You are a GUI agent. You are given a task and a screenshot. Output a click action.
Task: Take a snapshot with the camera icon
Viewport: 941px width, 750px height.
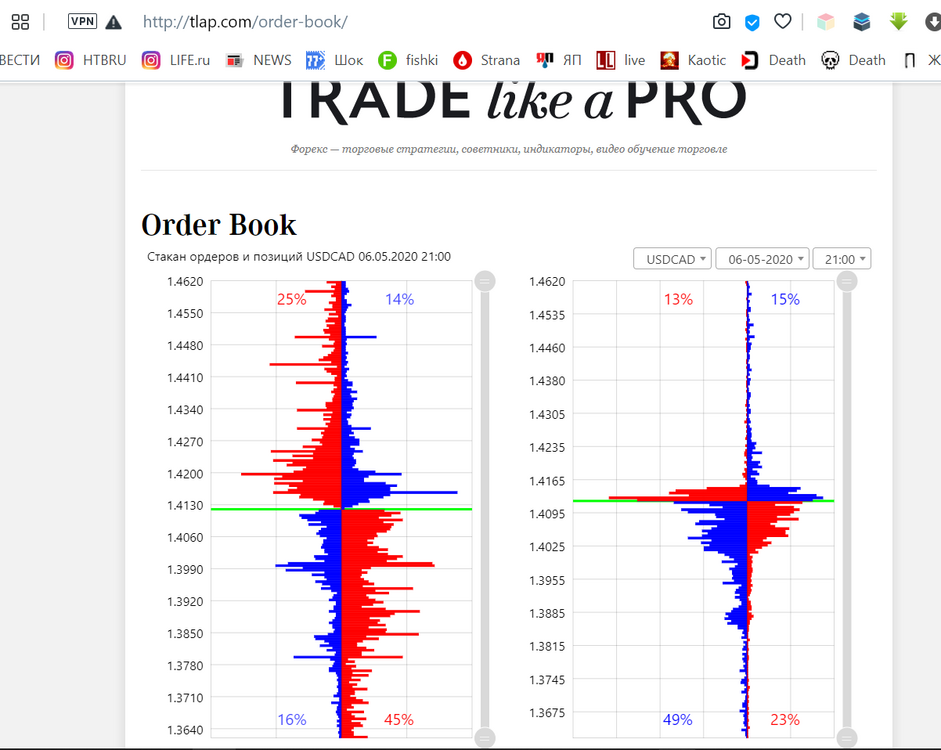click(721, 22)
